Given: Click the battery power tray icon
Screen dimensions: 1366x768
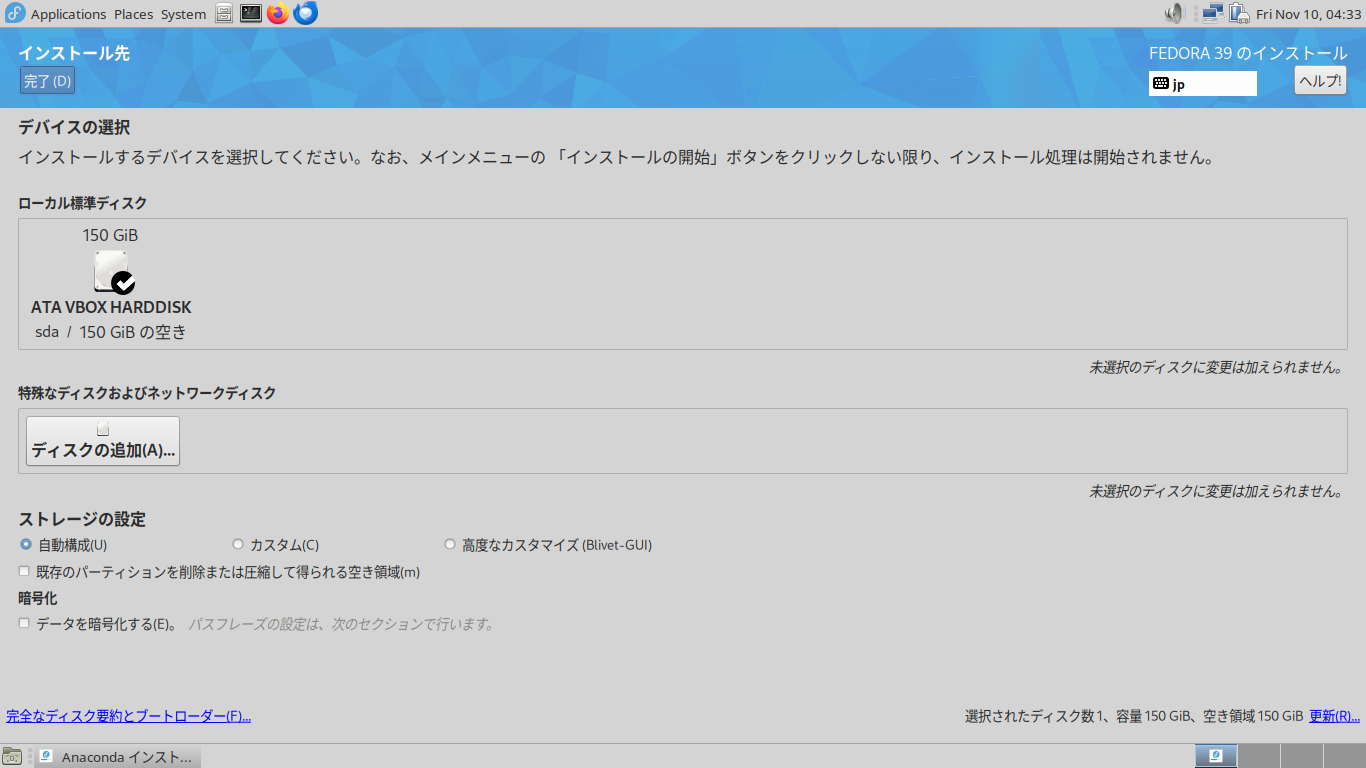Looking at the screenshot, I should tap(1239, 13).
